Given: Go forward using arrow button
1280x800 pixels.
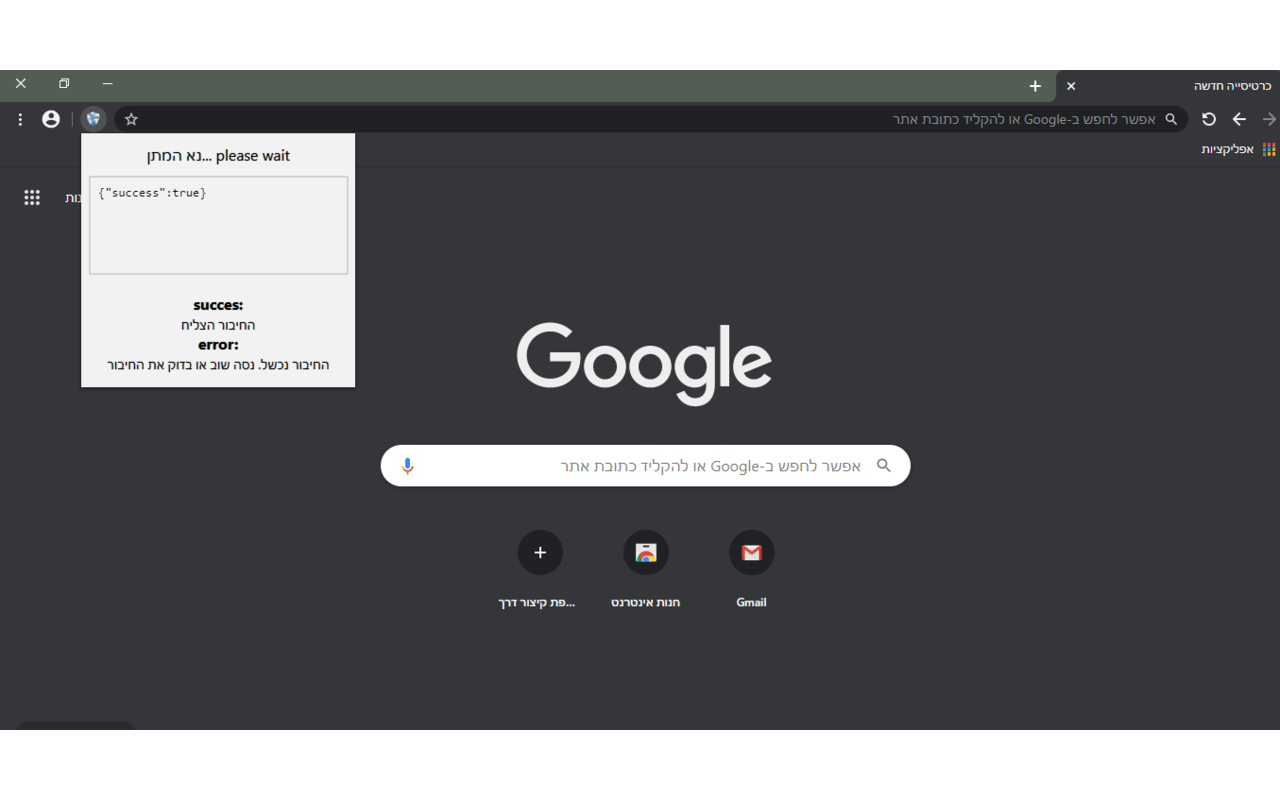Looking at the screenshot, I should (x=1269, y=119).
